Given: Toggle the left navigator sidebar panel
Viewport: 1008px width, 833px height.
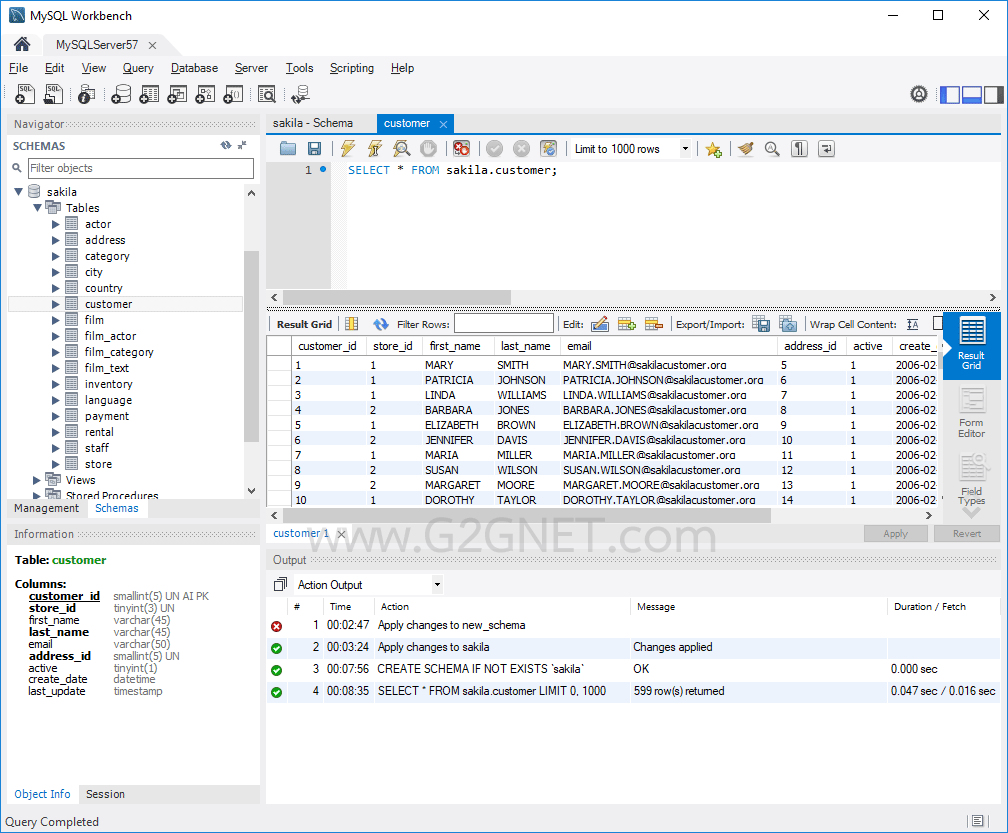Looking at the screenshot, I should (950, 95).
